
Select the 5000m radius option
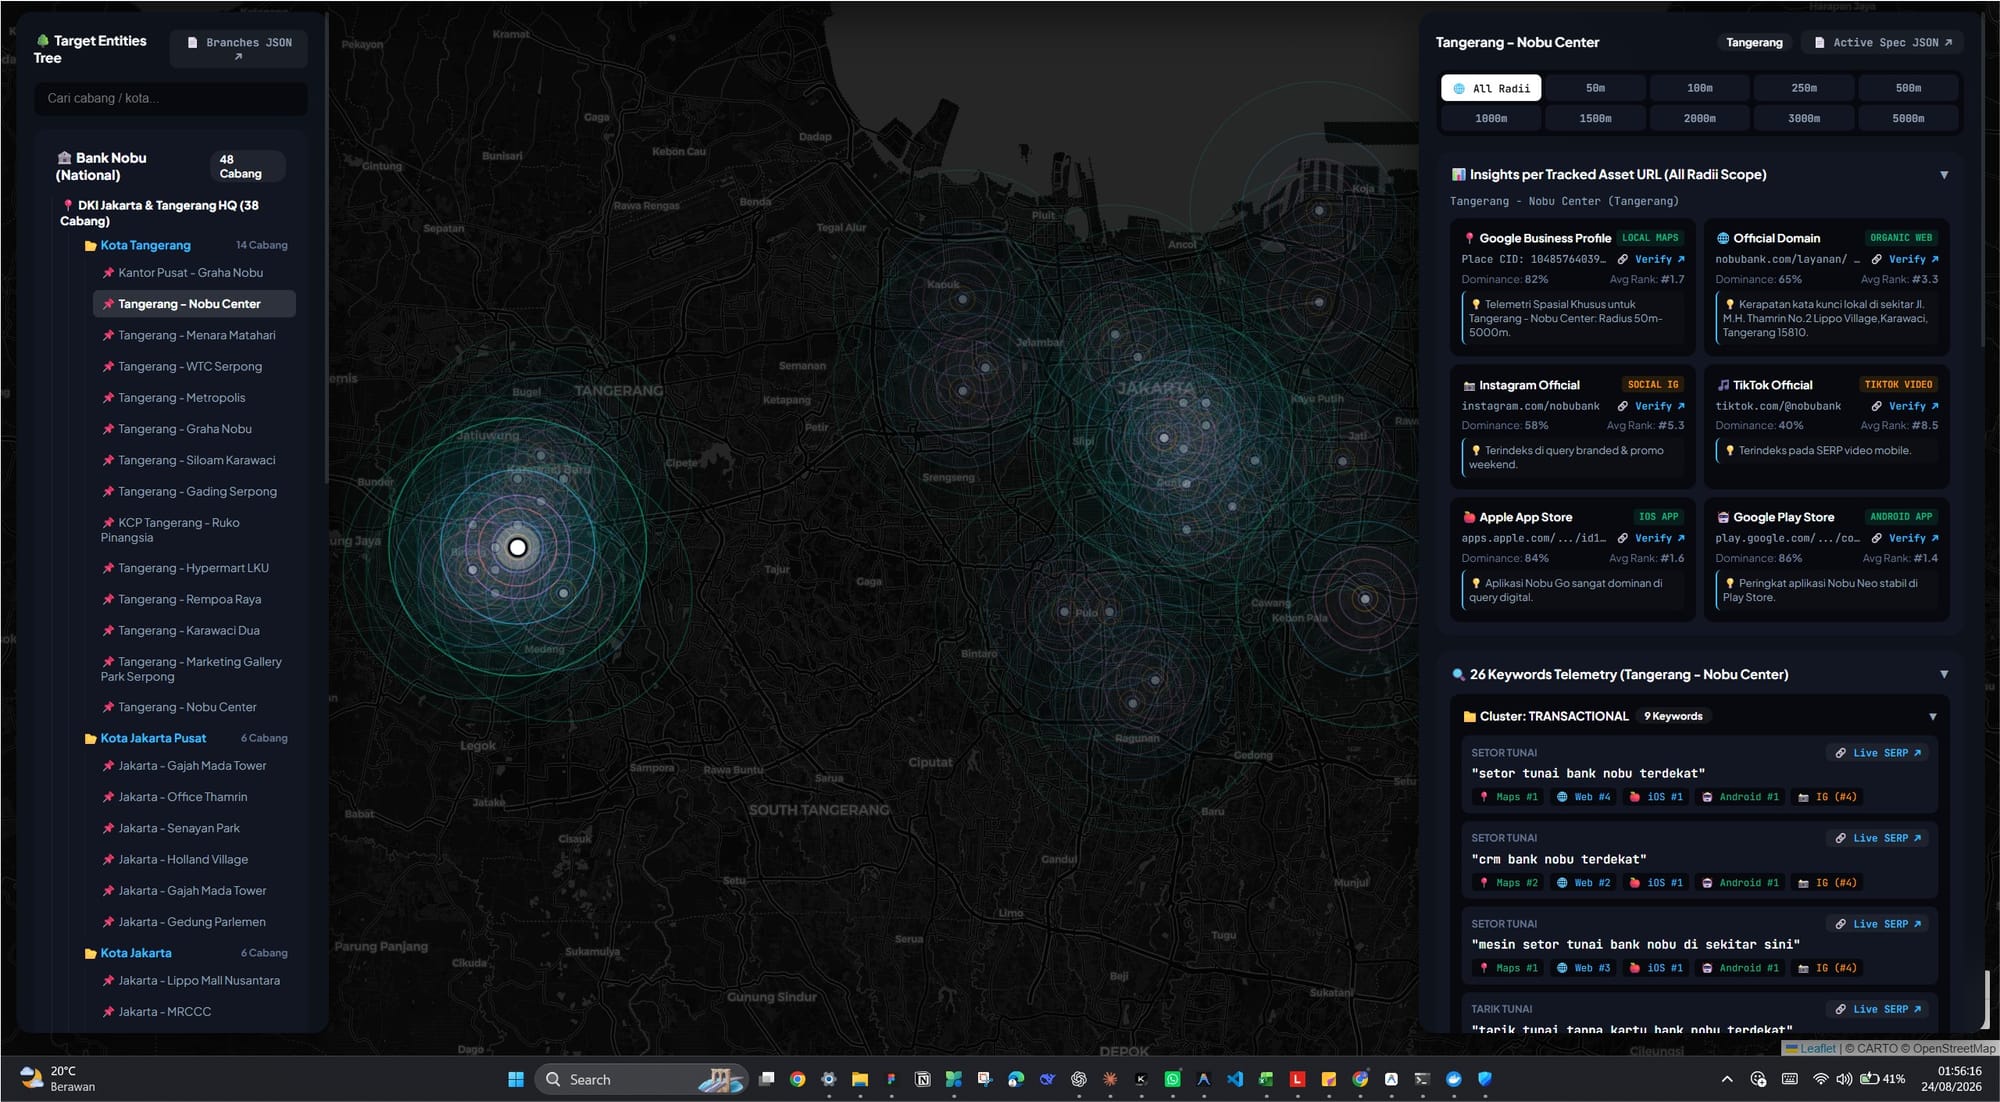1908,118
